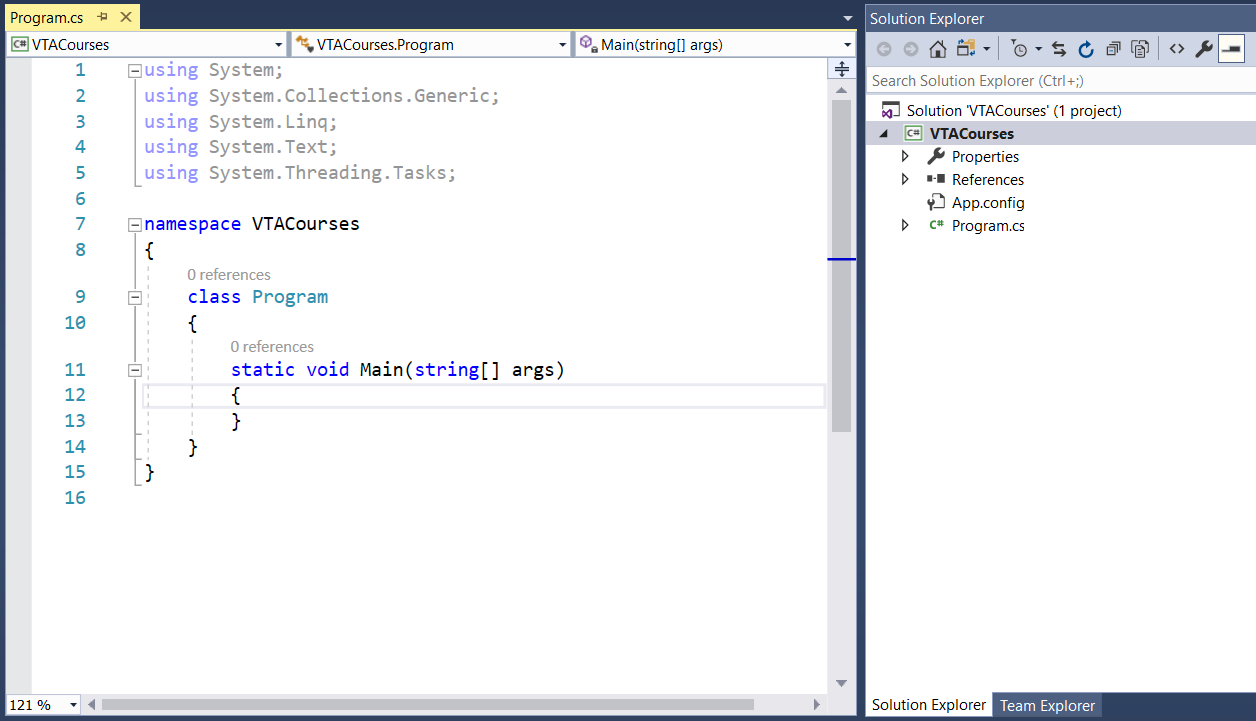Click the References icon in tree
Image resolution: width=1256 pixels, height=721 pixels.
(x=936, y=179)
